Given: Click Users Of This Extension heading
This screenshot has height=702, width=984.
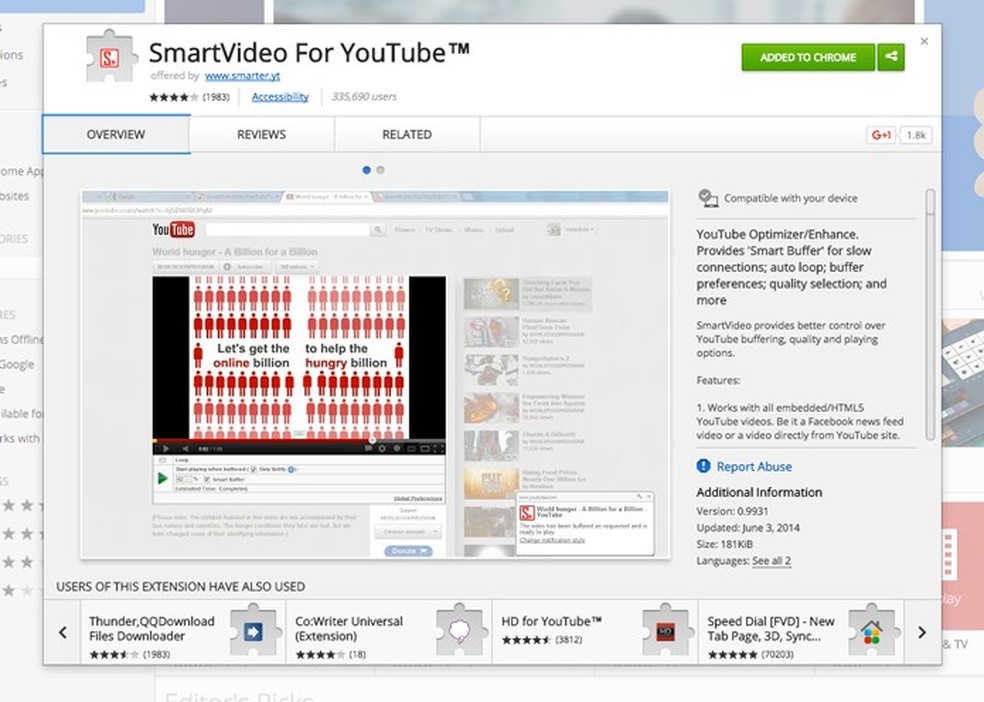Looking at the screenshot, I should tap(181, 587).
